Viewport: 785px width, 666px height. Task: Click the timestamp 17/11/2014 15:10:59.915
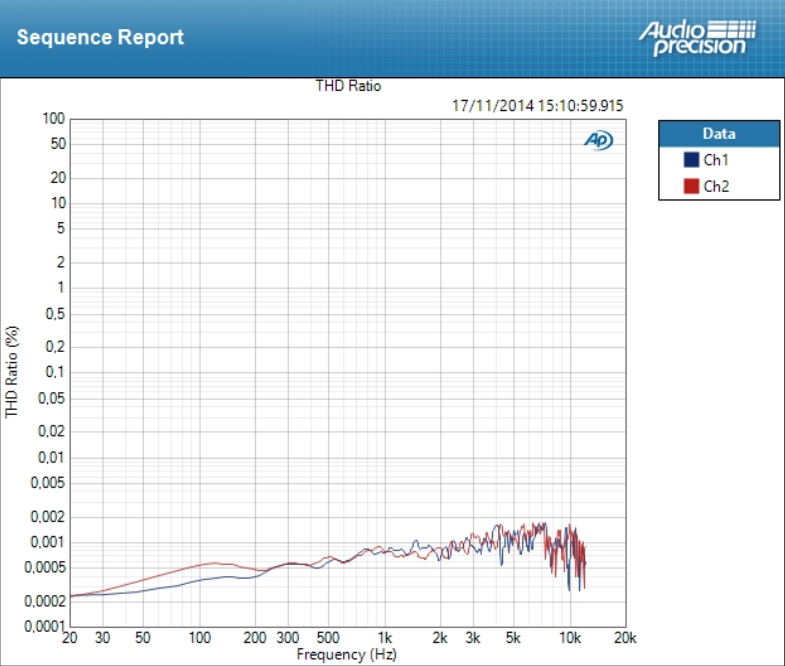538,106
